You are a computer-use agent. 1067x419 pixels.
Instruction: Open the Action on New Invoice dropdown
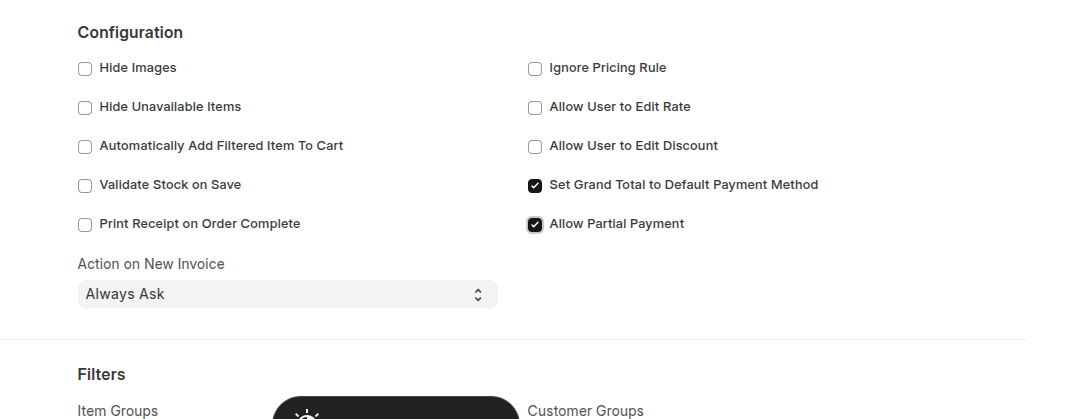pos(287,294)
